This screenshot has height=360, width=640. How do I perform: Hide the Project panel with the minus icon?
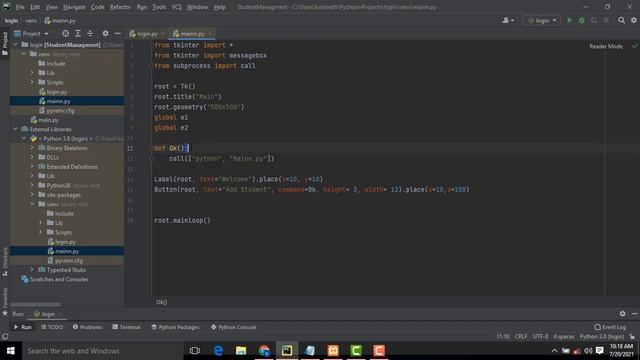[118, 33]
